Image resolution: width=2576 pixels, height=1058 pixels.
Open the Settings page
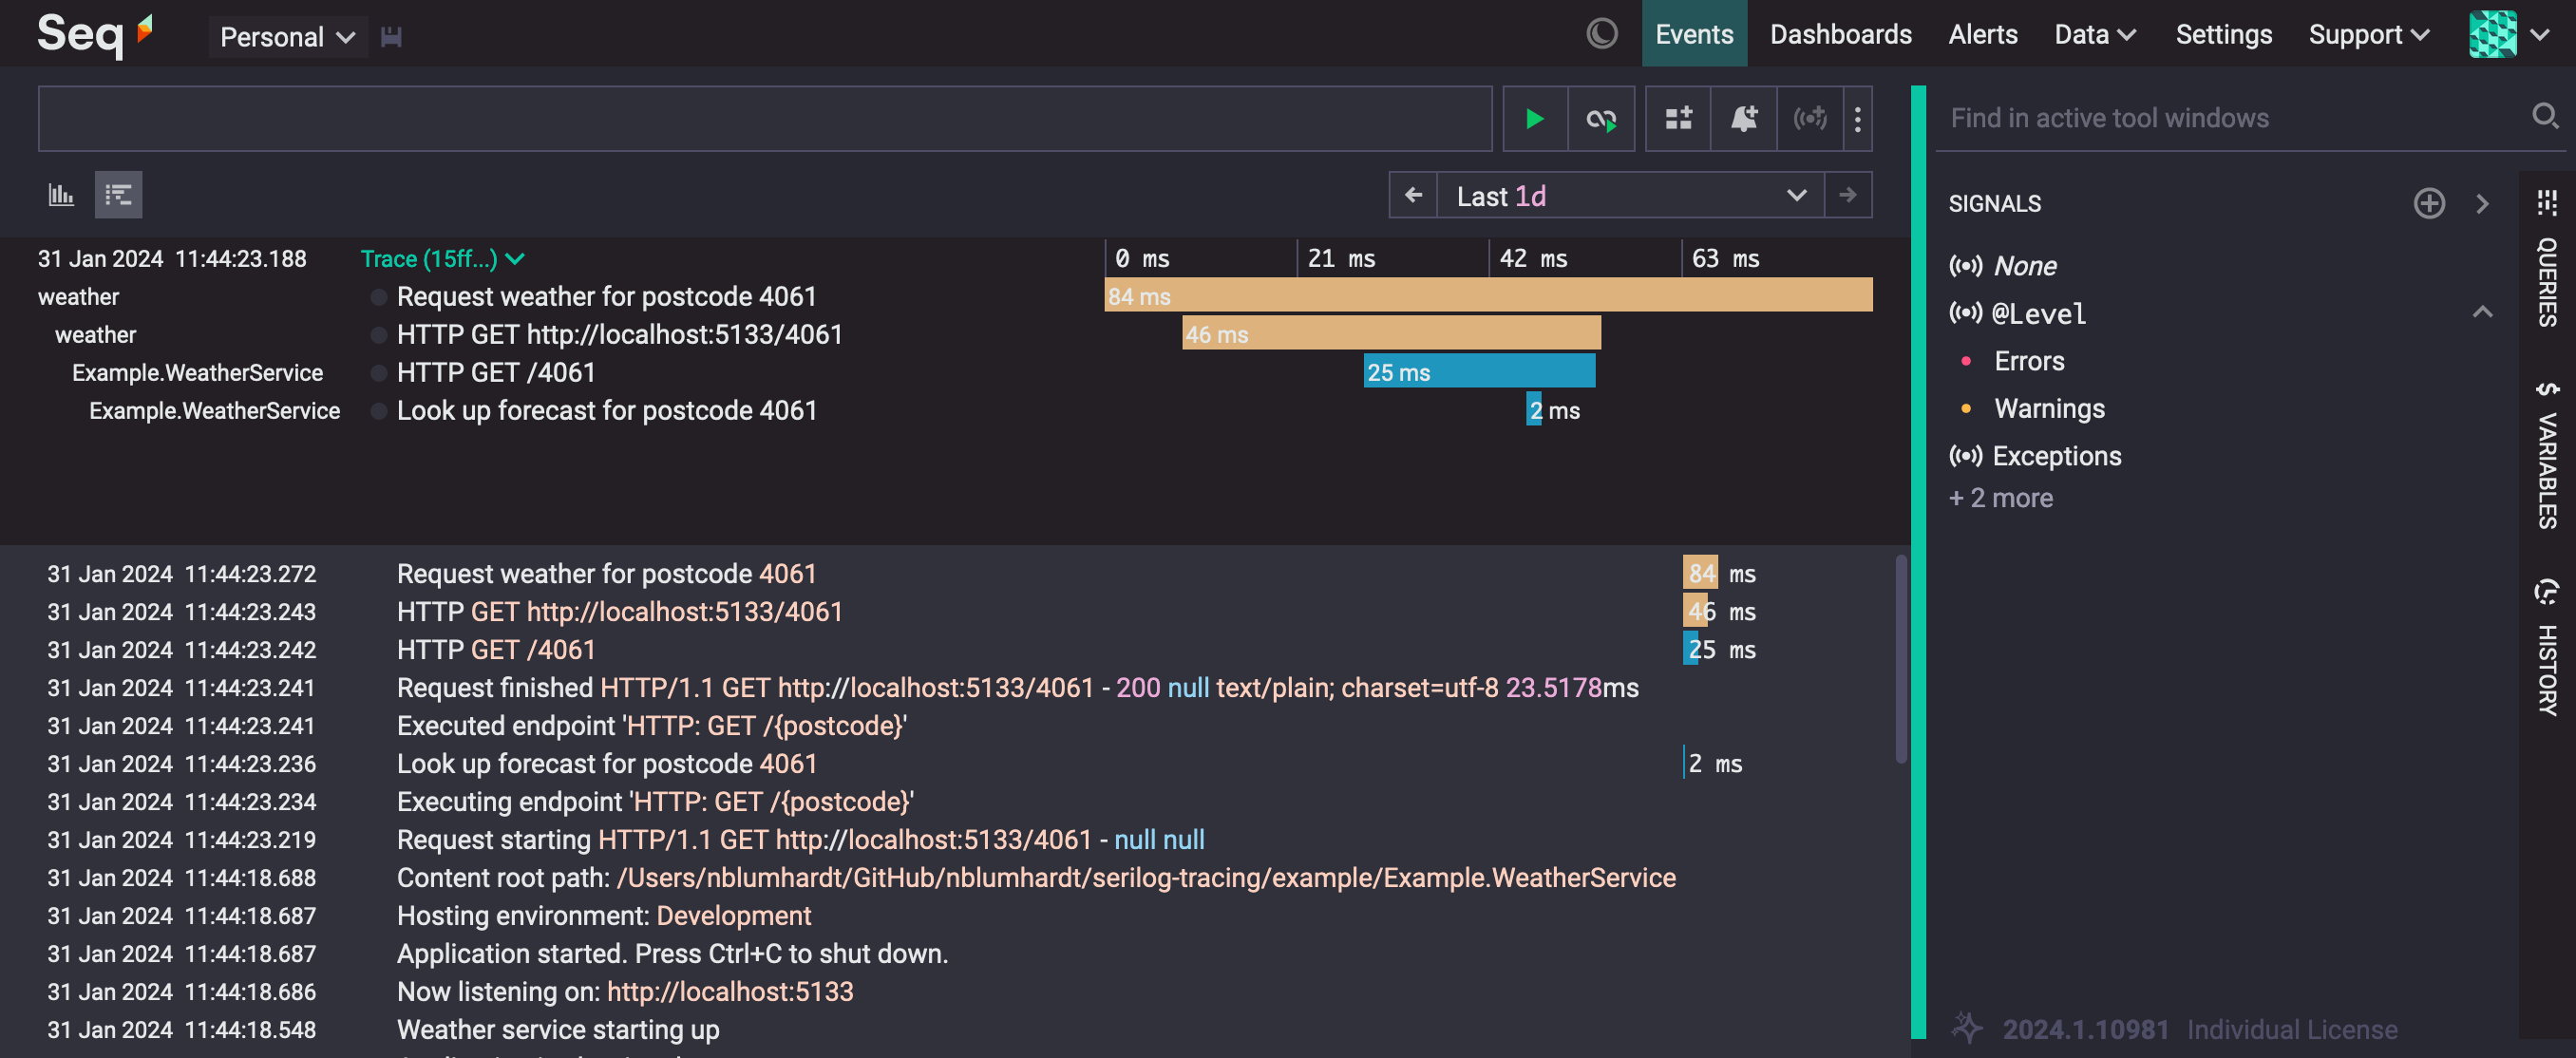click(x=2223, y=34)
